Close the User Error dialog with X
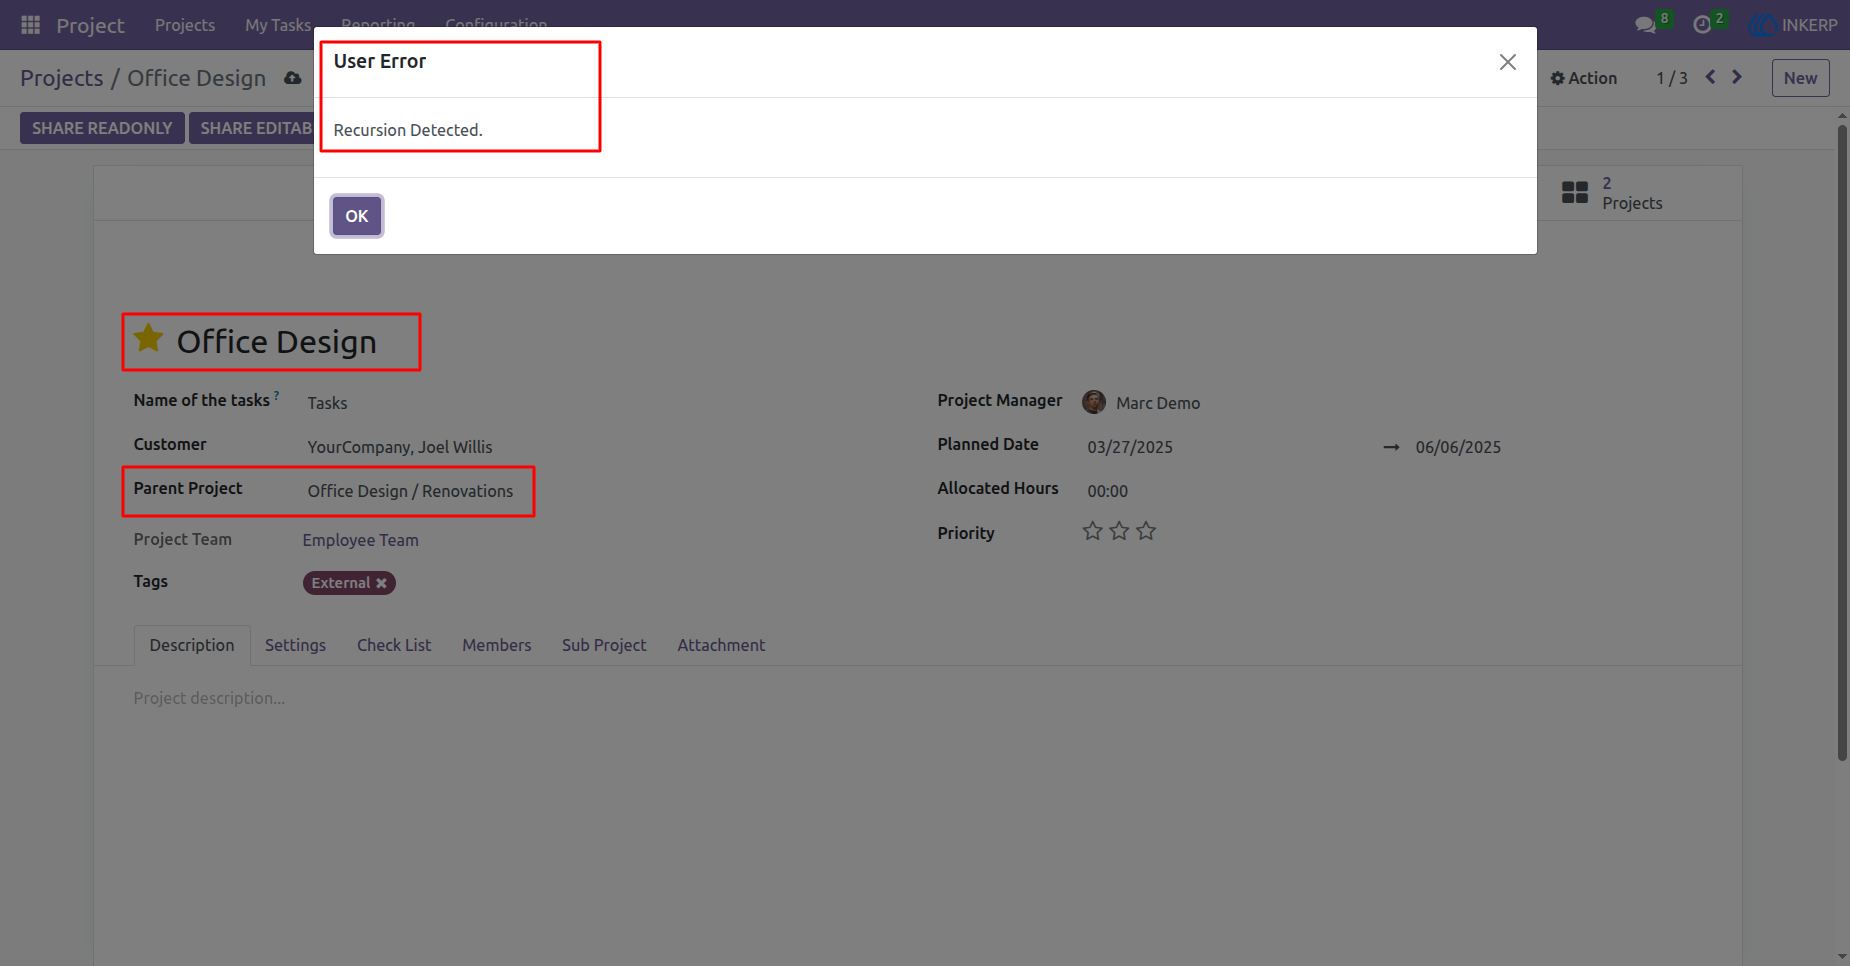 click(x=1508, y=62)
